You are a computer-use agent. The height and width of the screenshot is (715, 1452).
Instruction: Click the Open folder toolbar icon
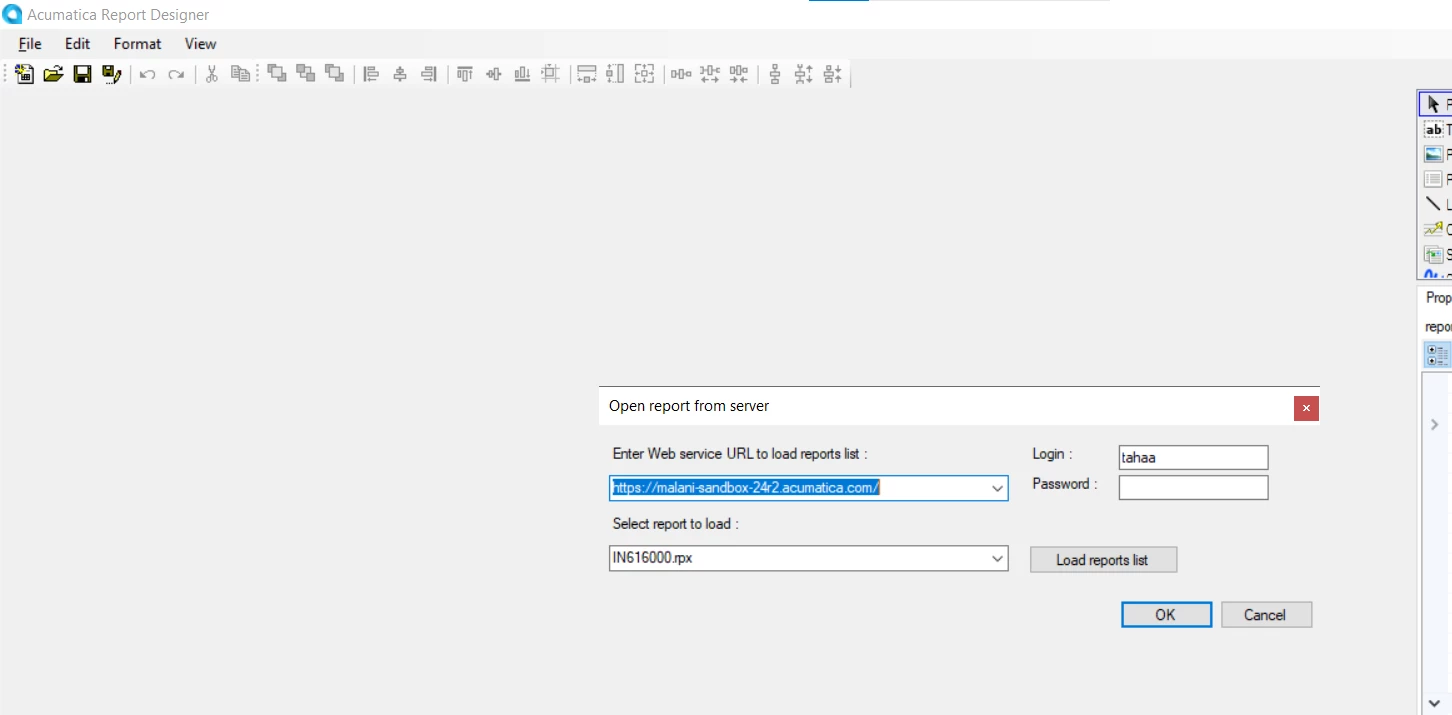(x=54, y=74)
